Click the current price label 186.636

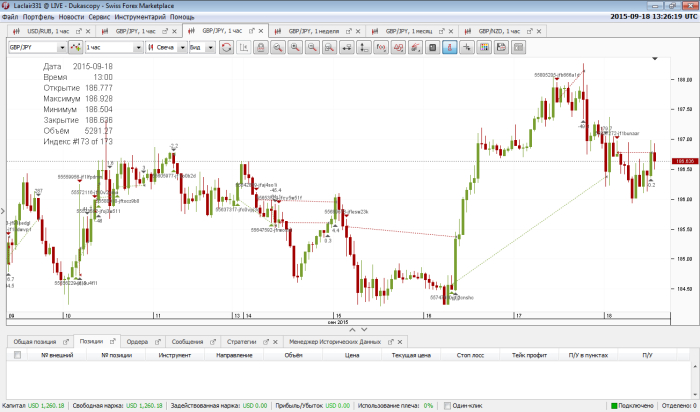684,161
